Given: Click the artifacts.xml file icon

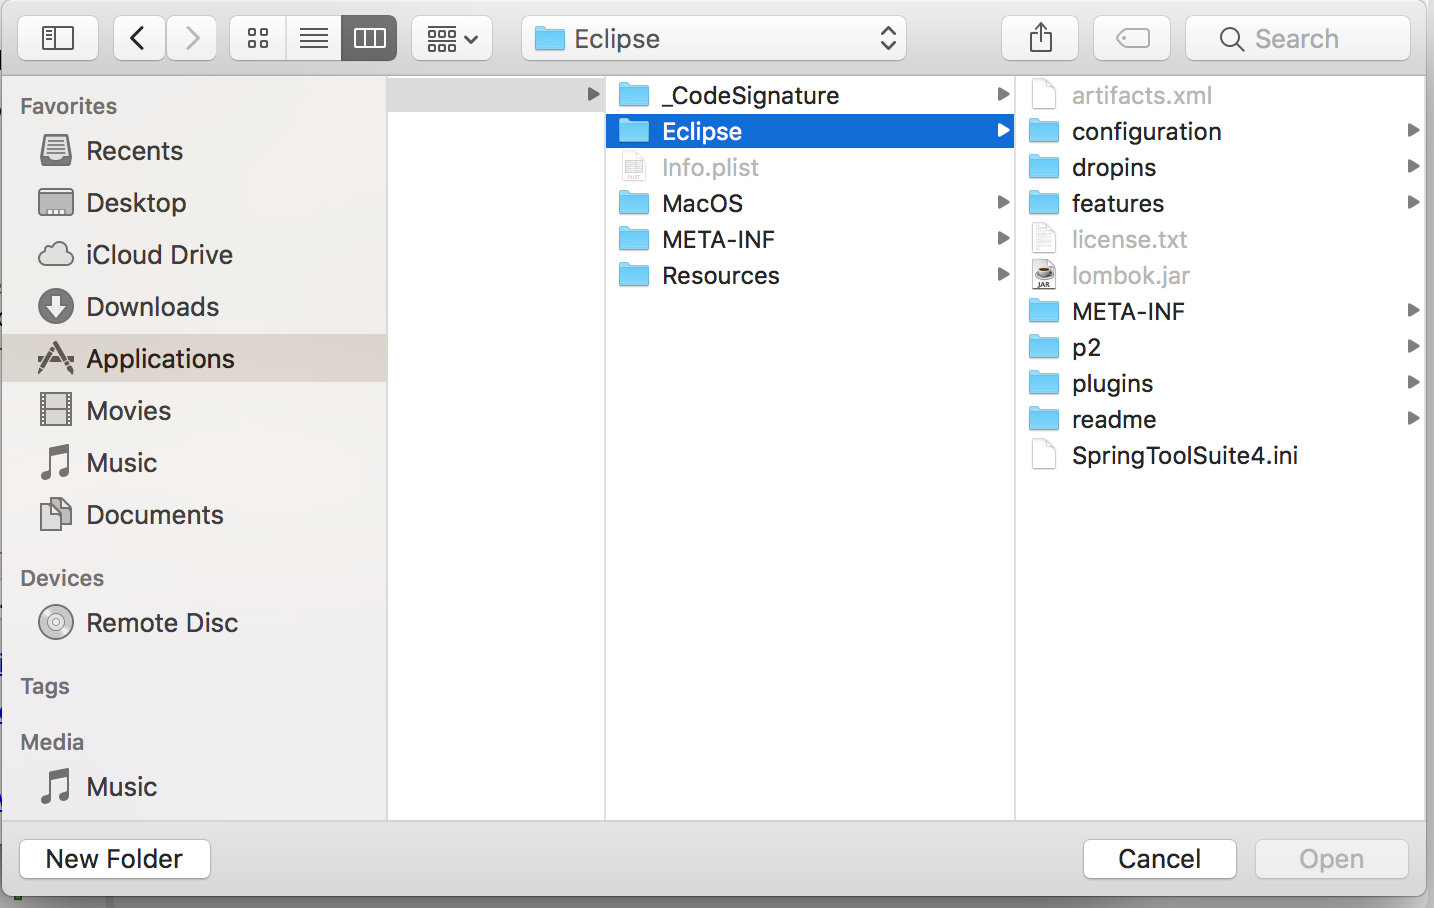Looking at the screenshot, I should tap(1044, 95).
